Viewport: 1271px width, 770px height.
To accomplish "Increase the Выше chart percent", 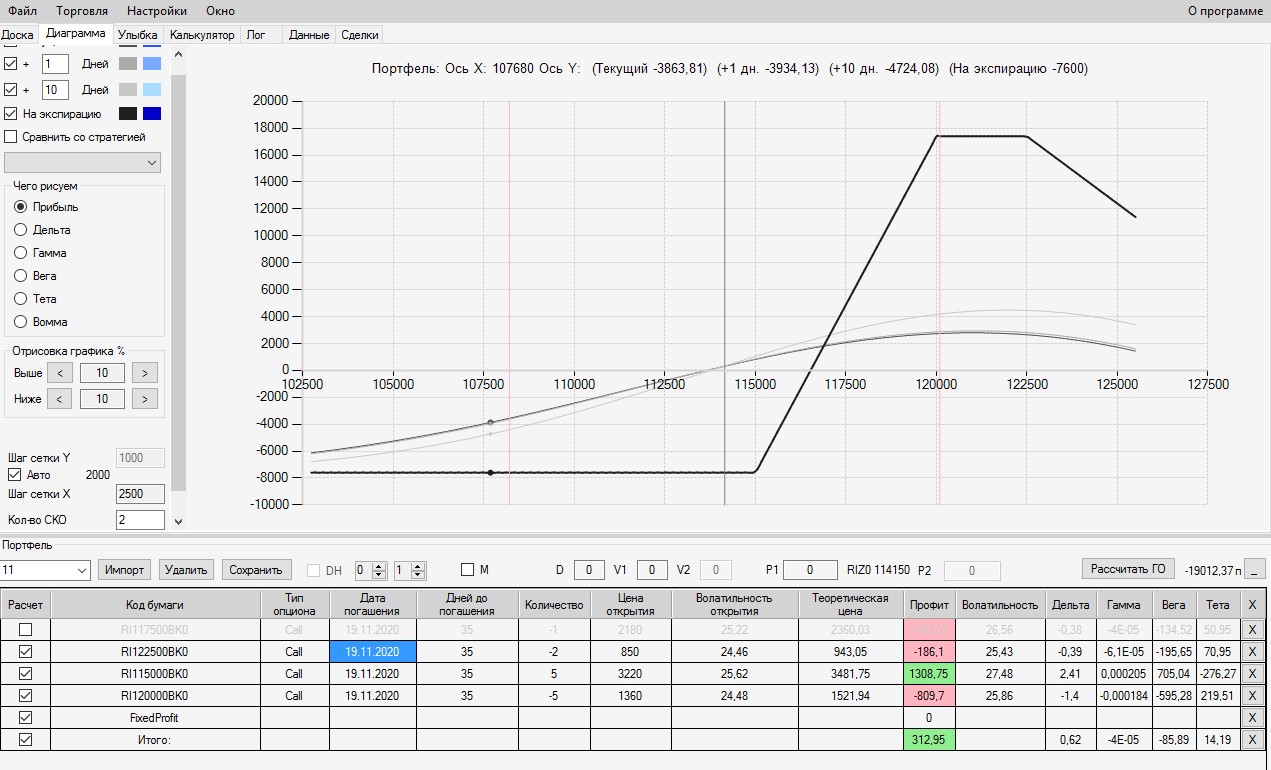I will coord(145,373).
